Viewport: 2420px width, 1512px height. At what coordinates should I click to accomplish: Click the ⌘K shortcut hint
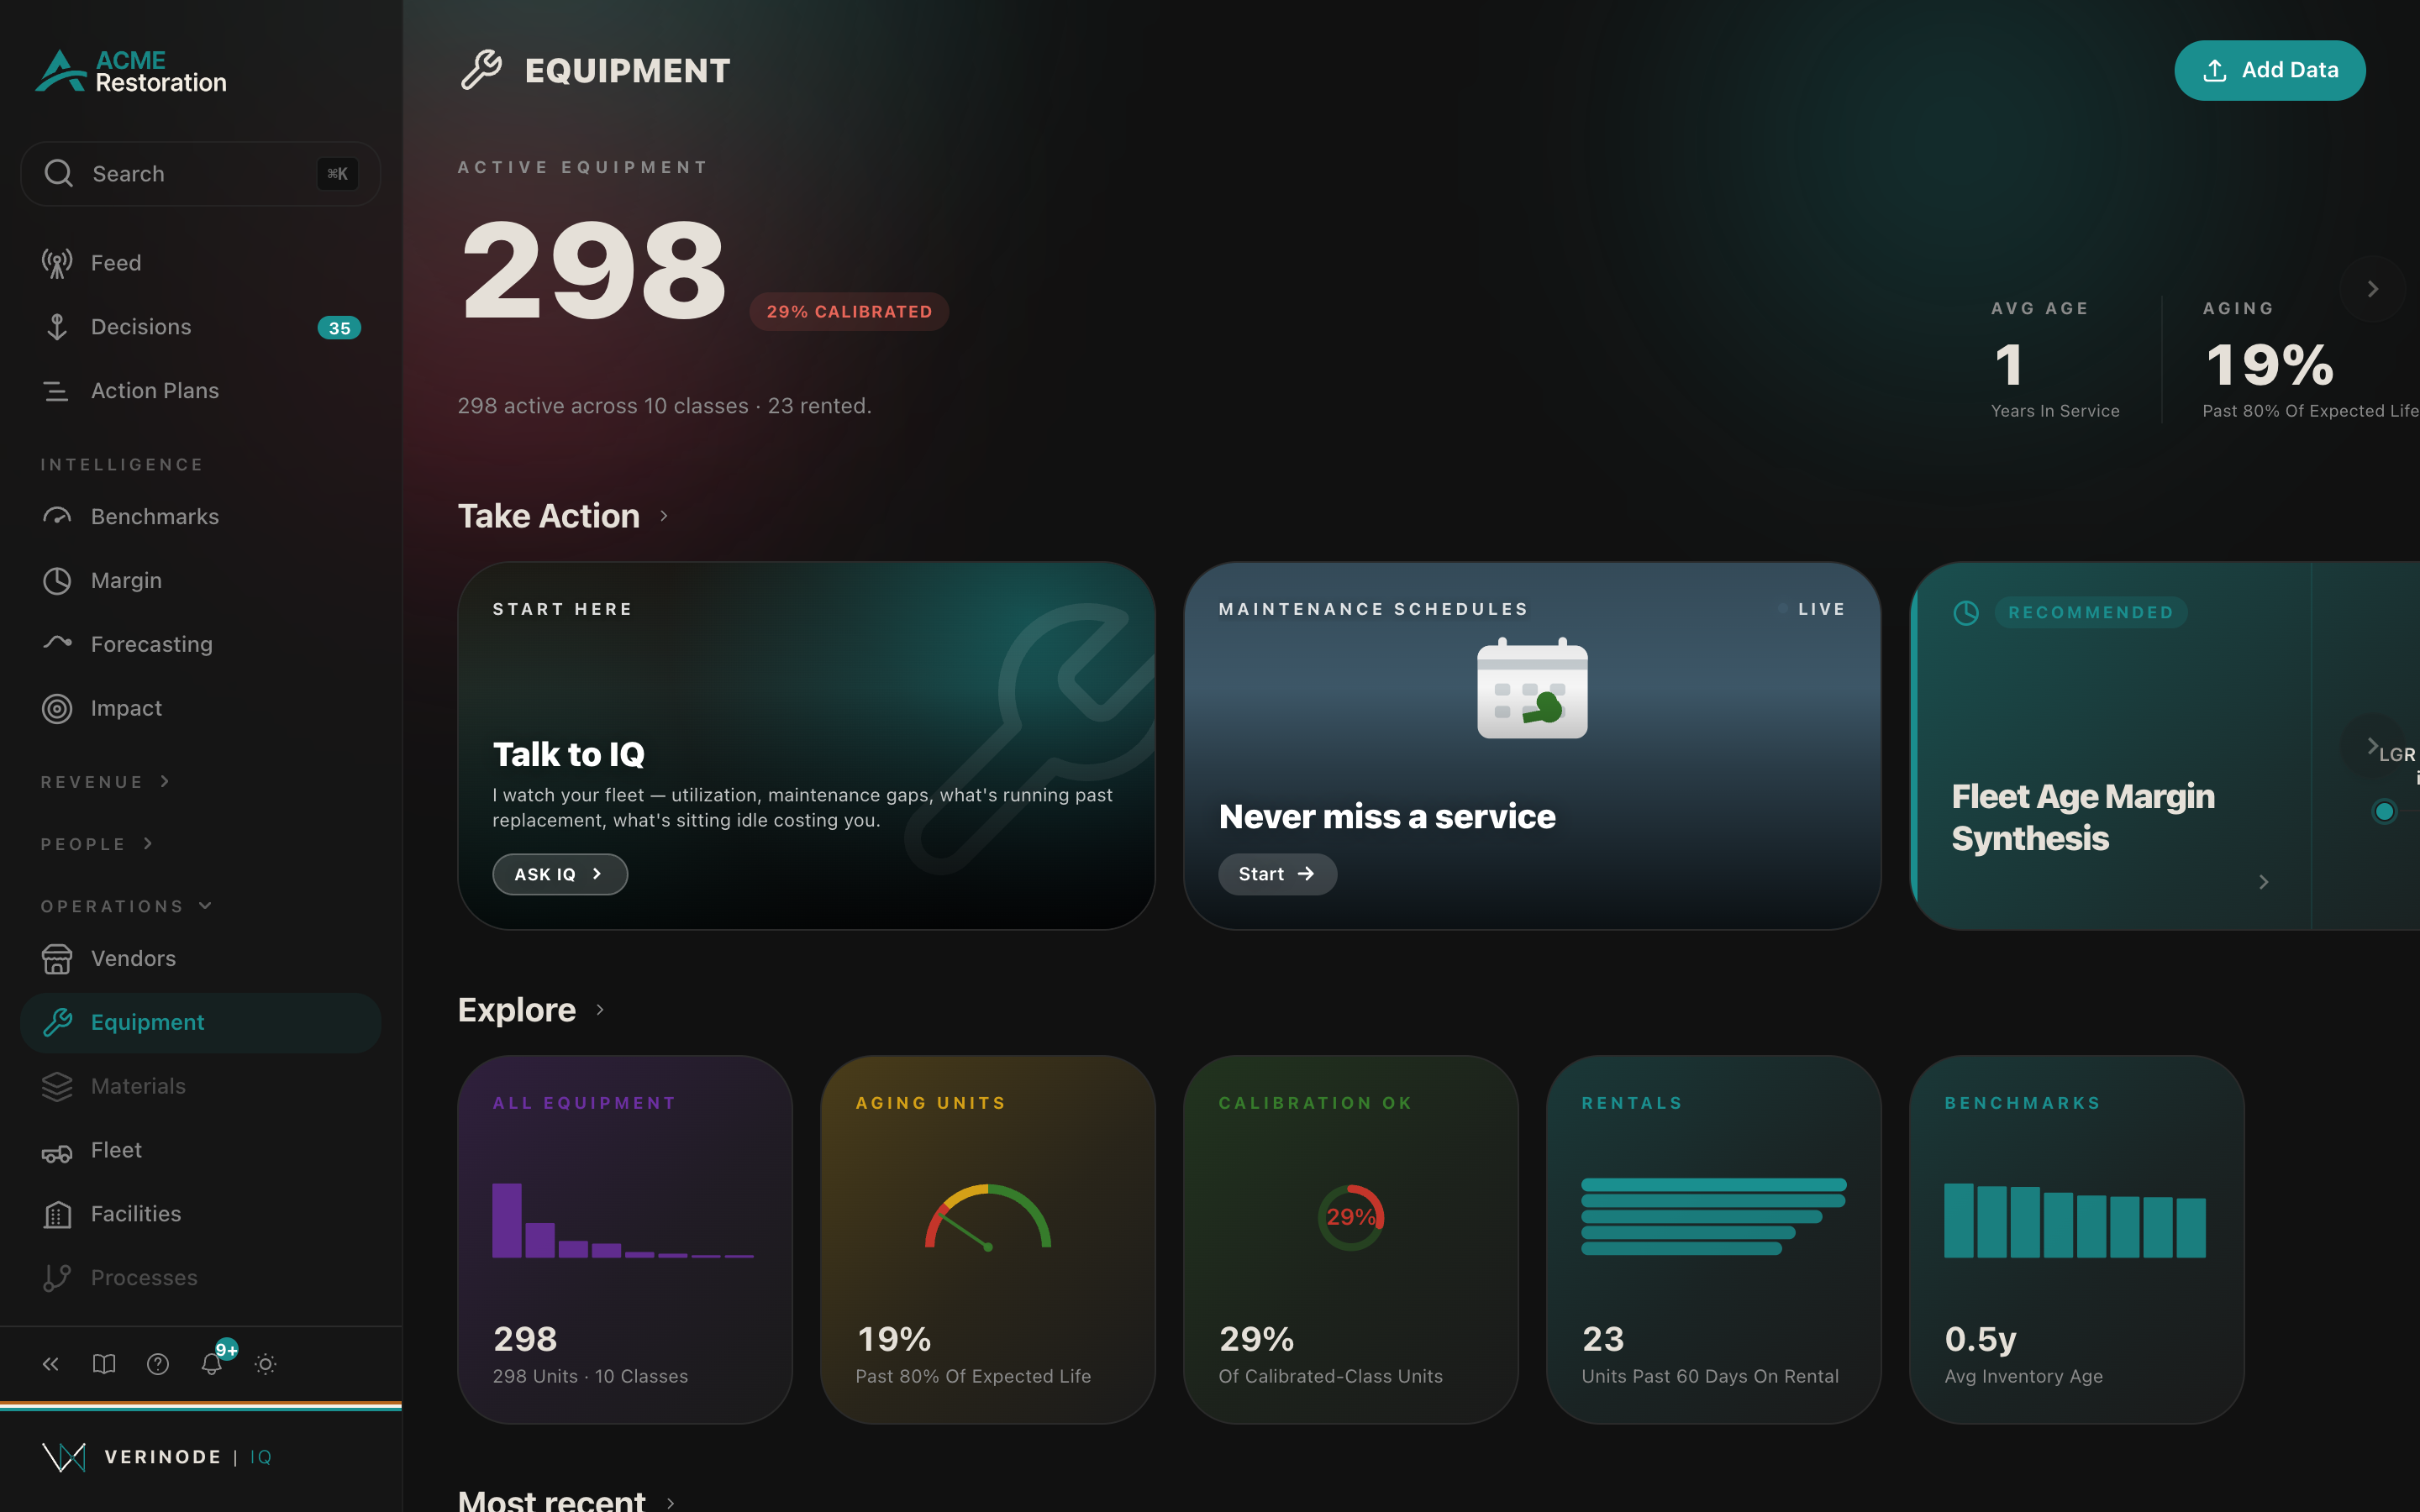tap(337, 174)
